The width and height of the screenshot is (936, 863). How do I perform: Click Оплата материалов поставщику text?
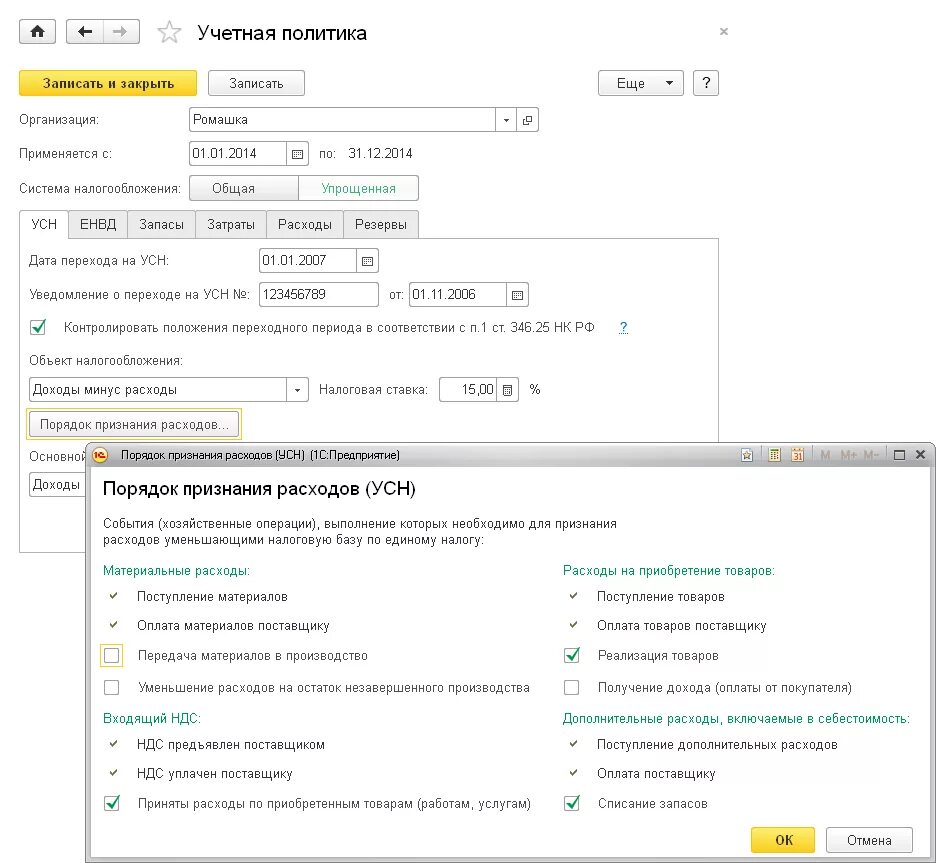pyautogui.click(x=233, y=625)
